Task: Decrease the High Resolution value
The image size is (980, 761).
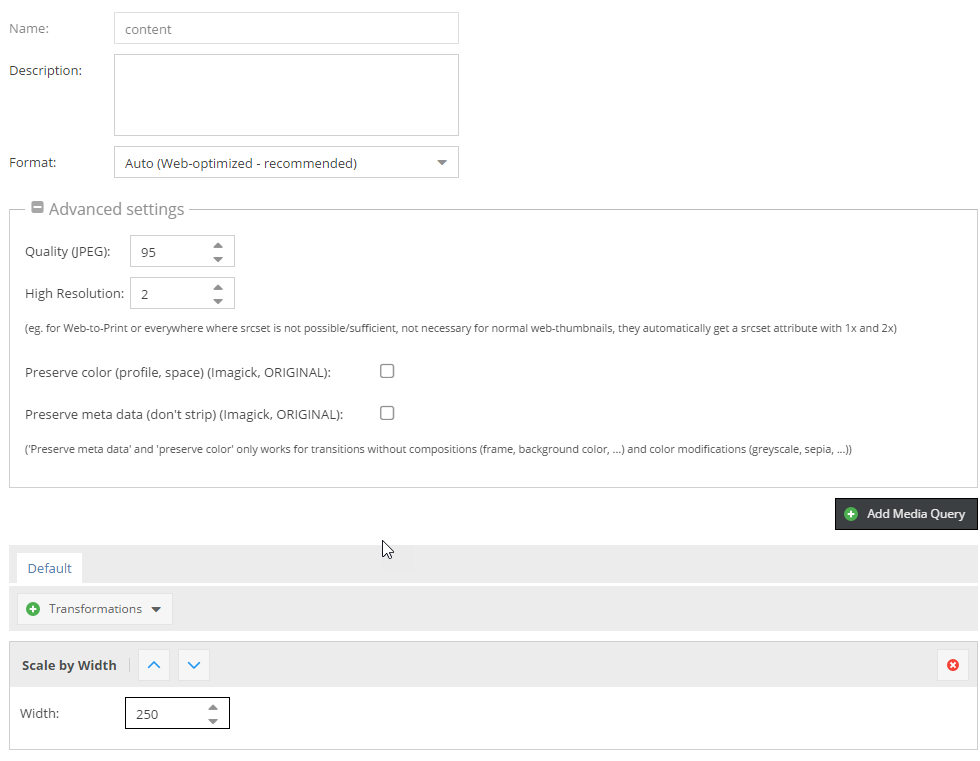Action: (x=218, y=301)
